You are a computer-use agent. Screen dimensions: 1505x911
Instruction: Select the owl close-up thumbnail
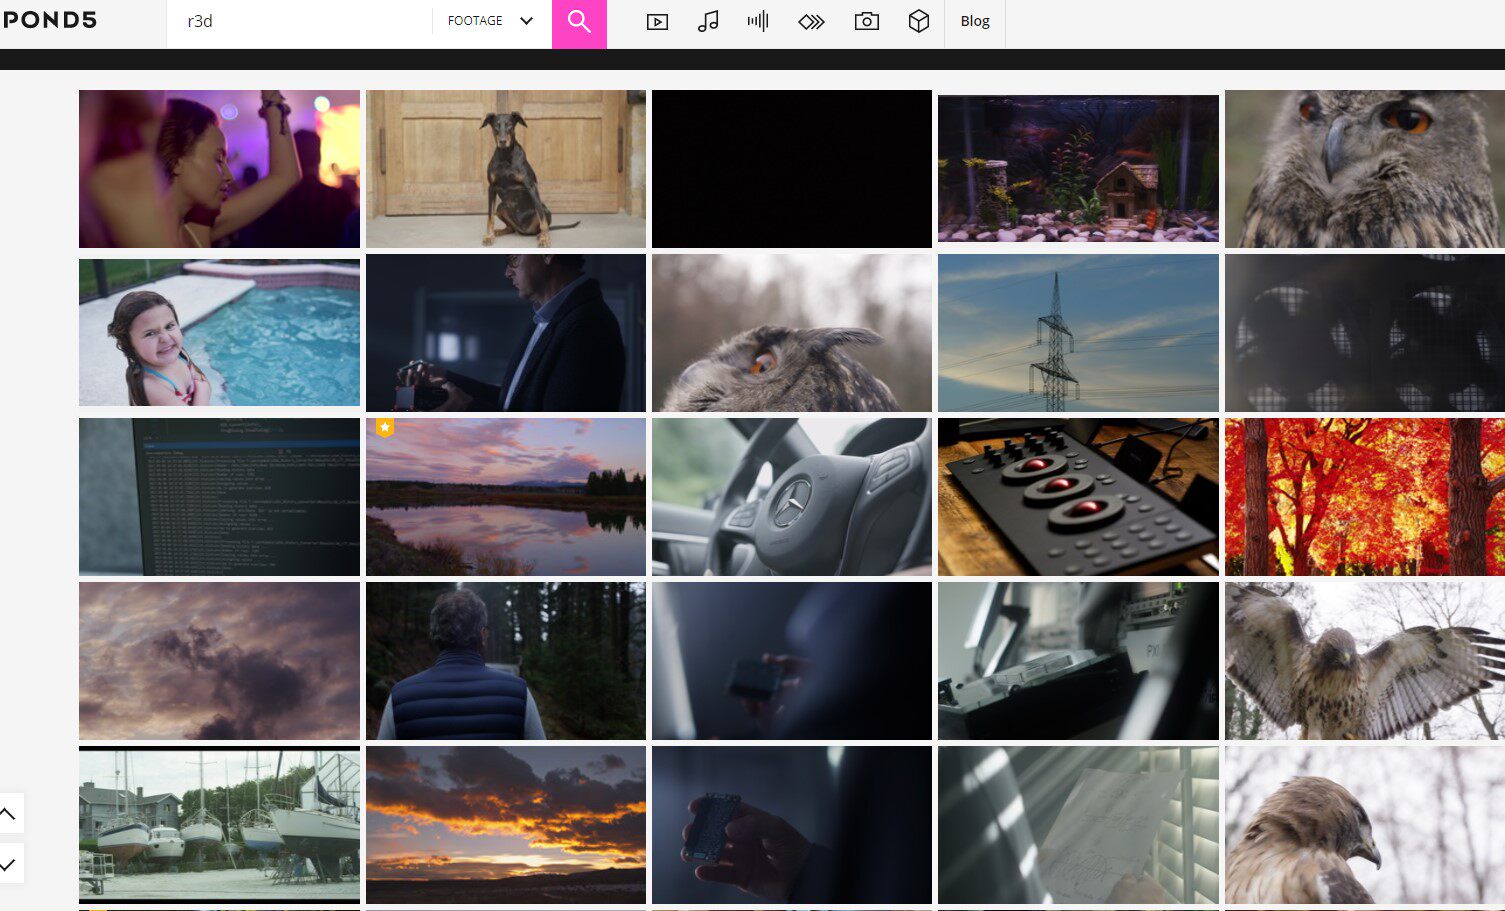point(1364,168)
